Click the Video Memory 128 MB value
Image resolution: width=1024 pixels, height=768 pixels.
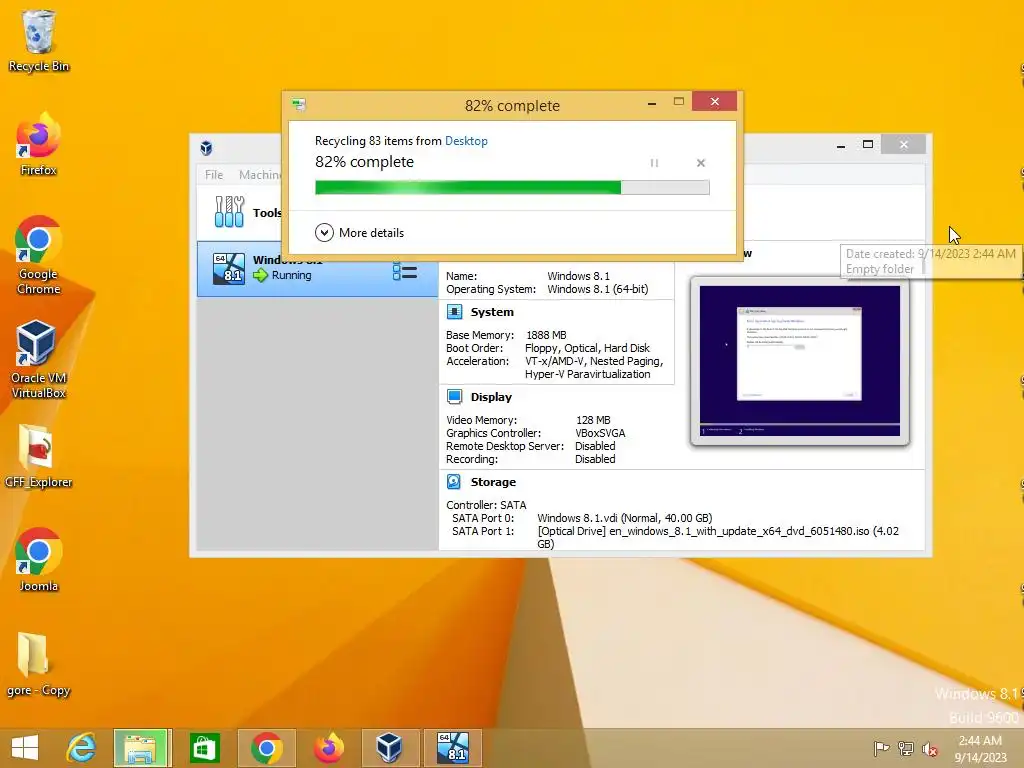593,420
